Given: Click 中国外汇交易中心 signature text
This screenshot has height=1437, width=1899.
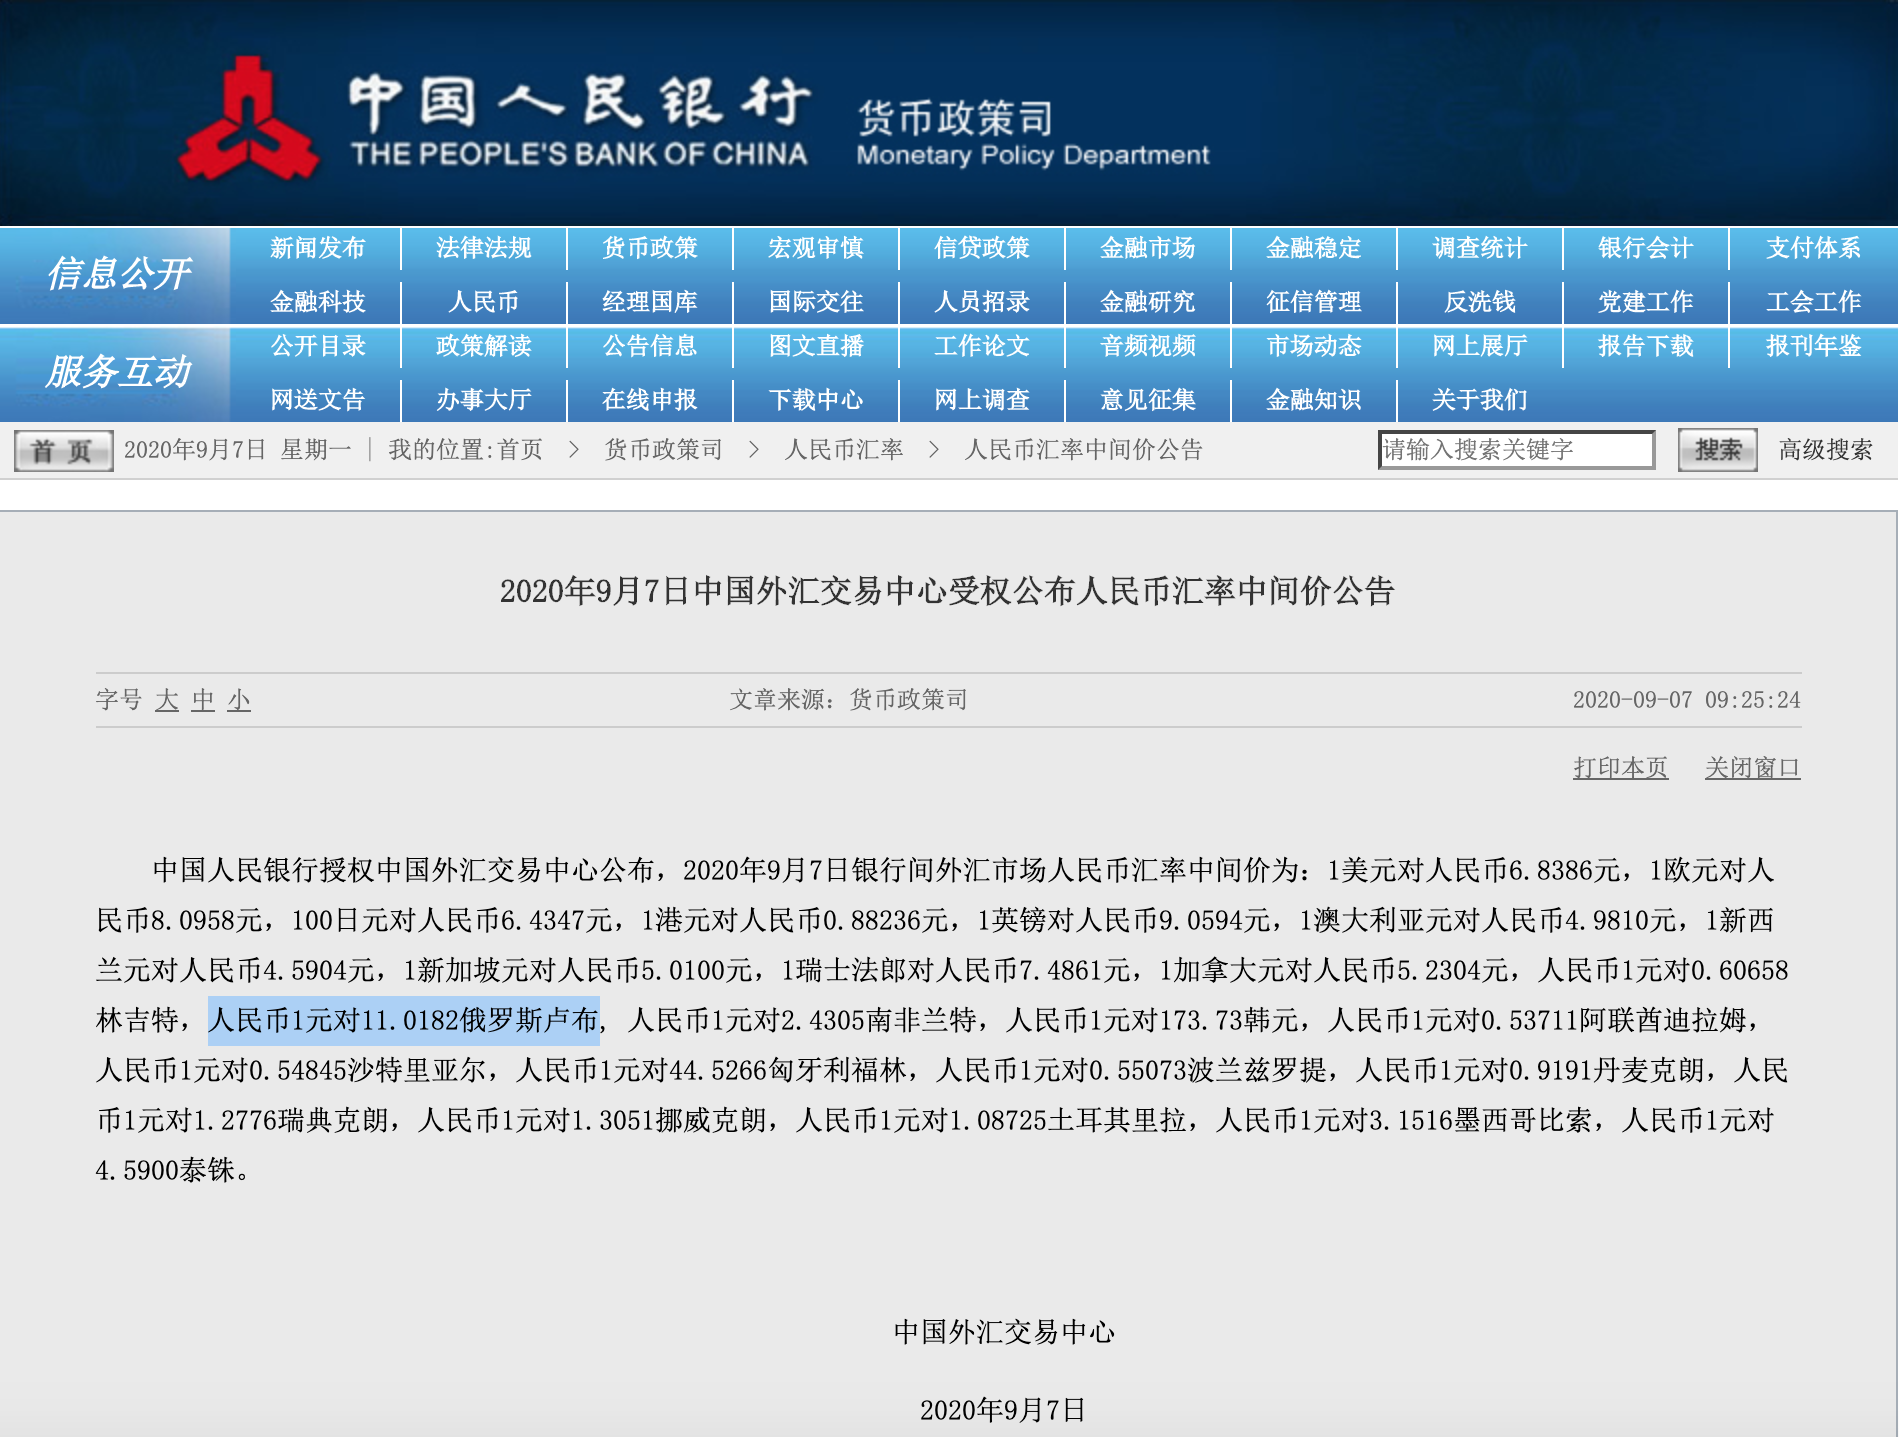Looking at the screenshot, I should [x=1004, y=1332].
